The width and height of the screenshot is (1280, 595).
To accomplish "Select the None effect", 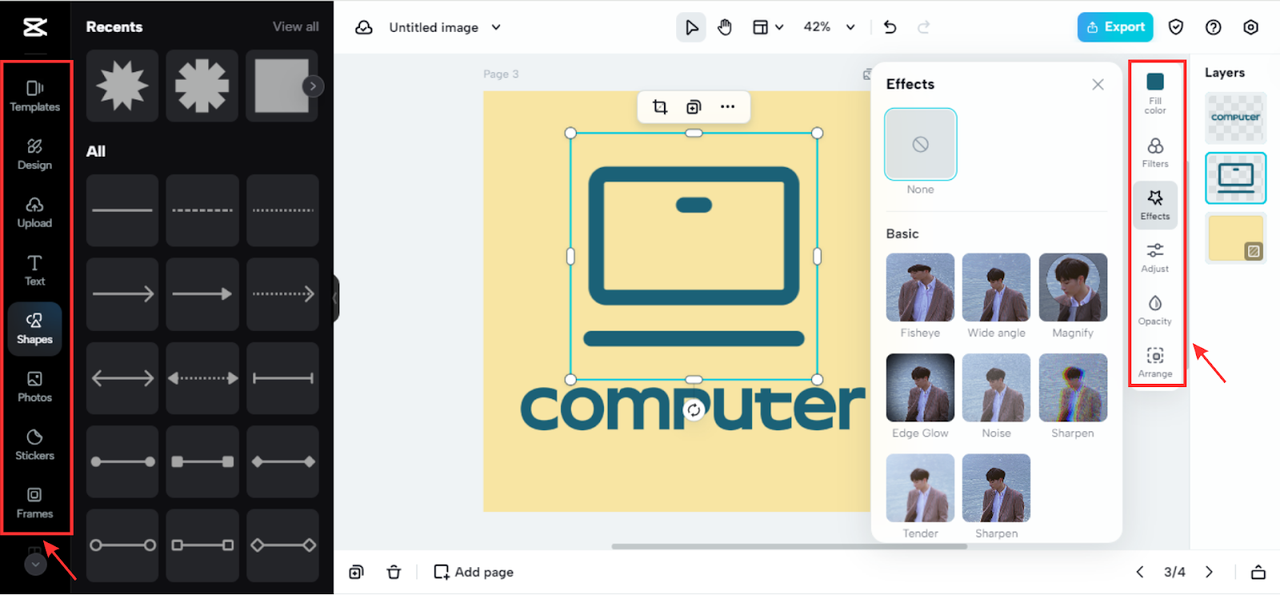I will tap(921, 144).
